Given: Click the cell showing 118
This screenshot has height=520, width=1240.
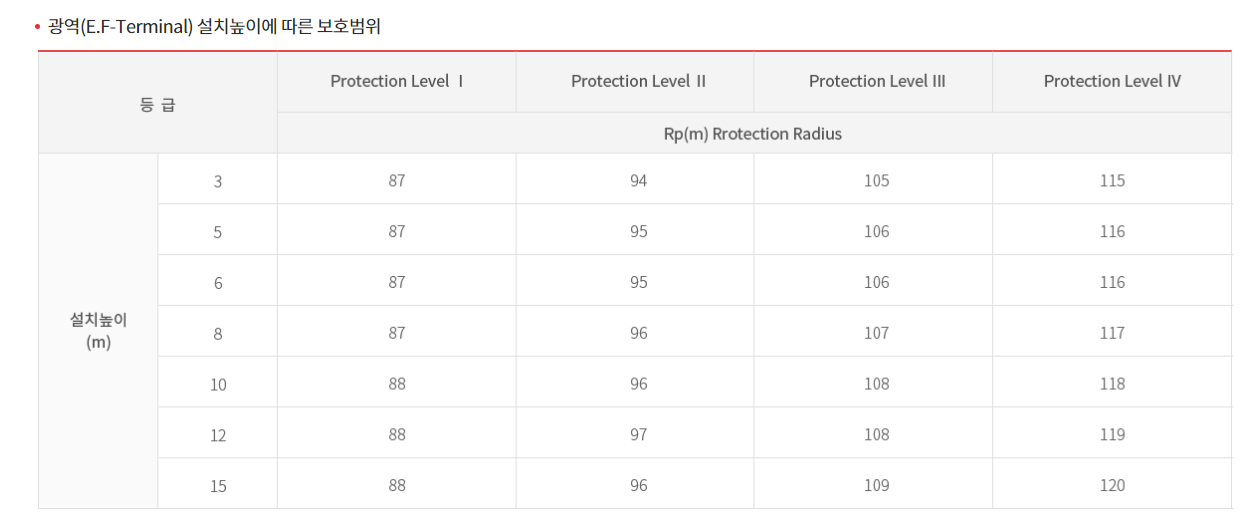Looking at the screenshot, I should pos(1112,384).
